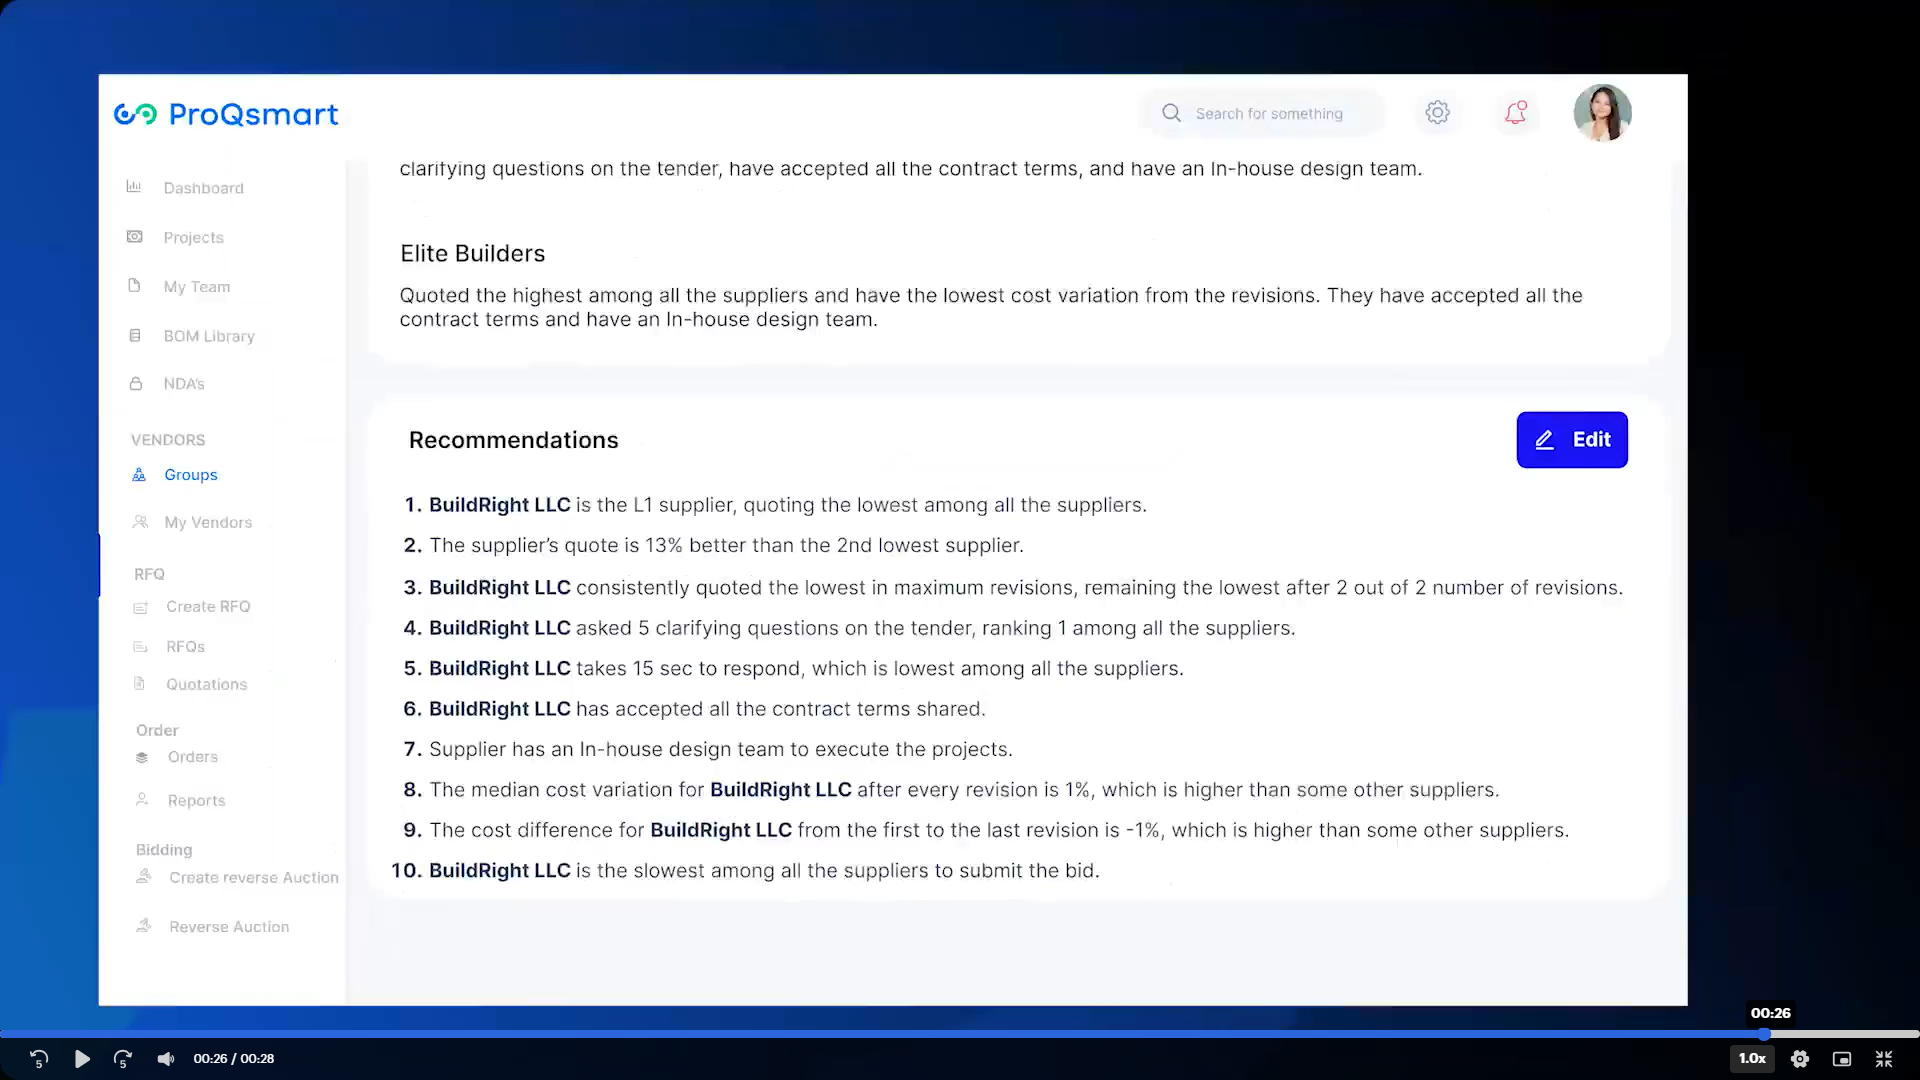Viewport: 1920px width, 1080px height.
Task: Open My Vendors
Action: click(208, 523)
